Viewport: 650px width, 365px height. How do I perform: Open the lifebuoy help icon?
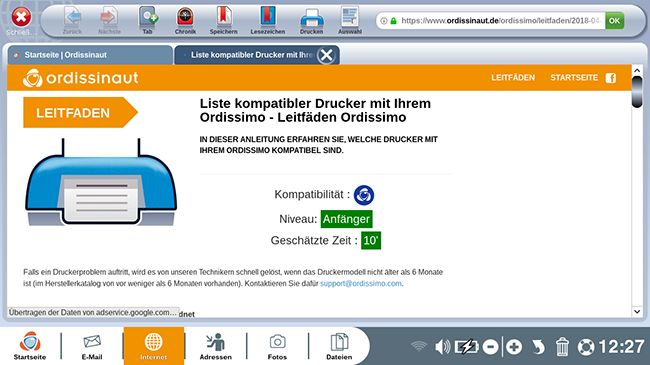pos(586,347)
